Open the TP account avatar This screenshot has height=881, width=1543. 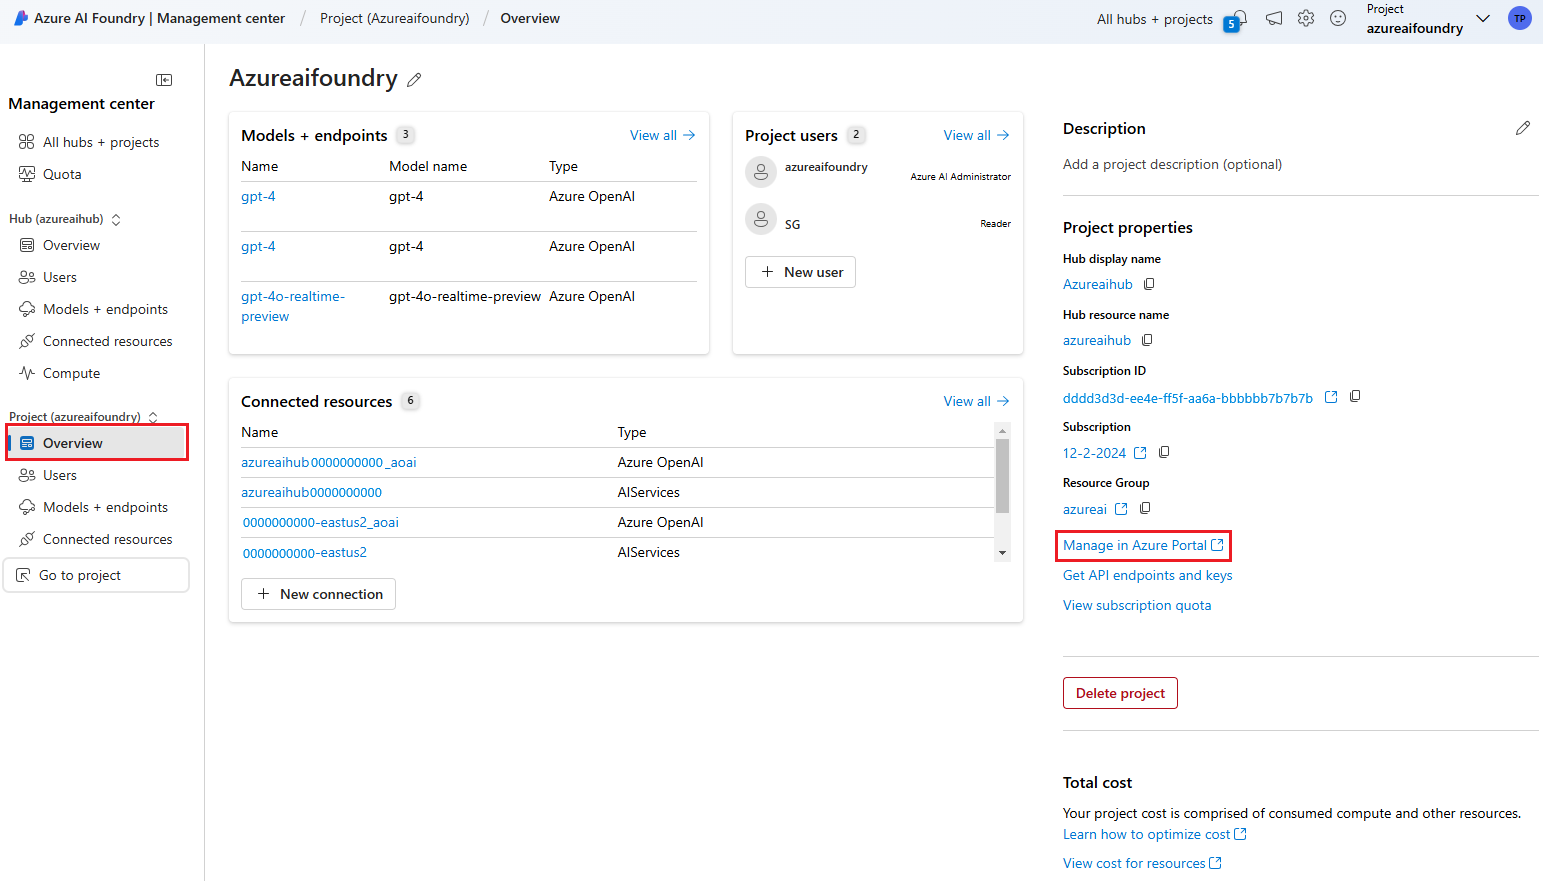click(x=1520, y=18)
